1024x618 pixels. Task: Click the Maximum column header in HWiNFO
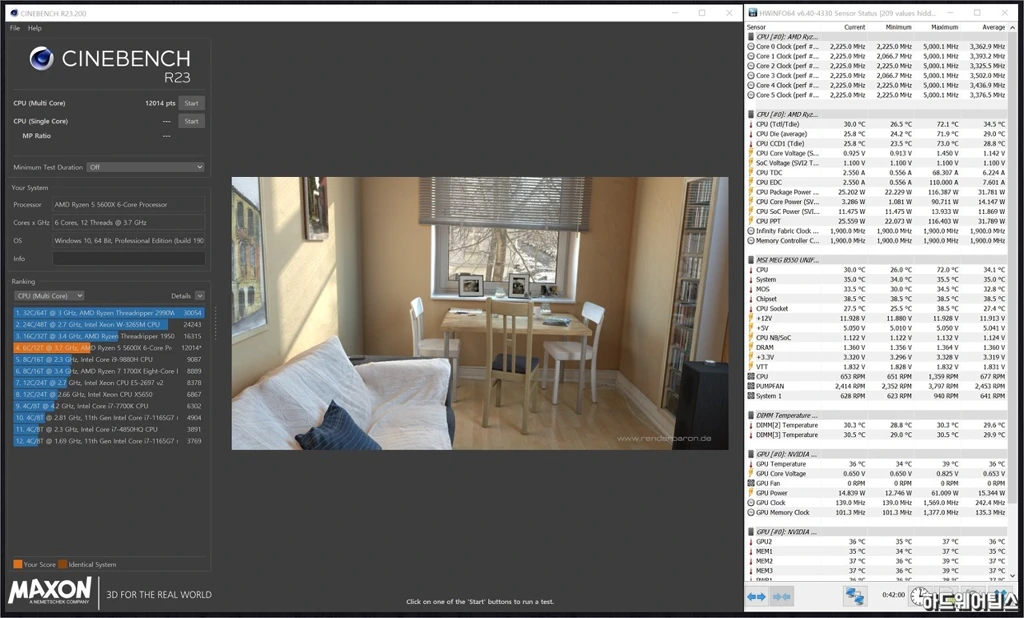945,27
